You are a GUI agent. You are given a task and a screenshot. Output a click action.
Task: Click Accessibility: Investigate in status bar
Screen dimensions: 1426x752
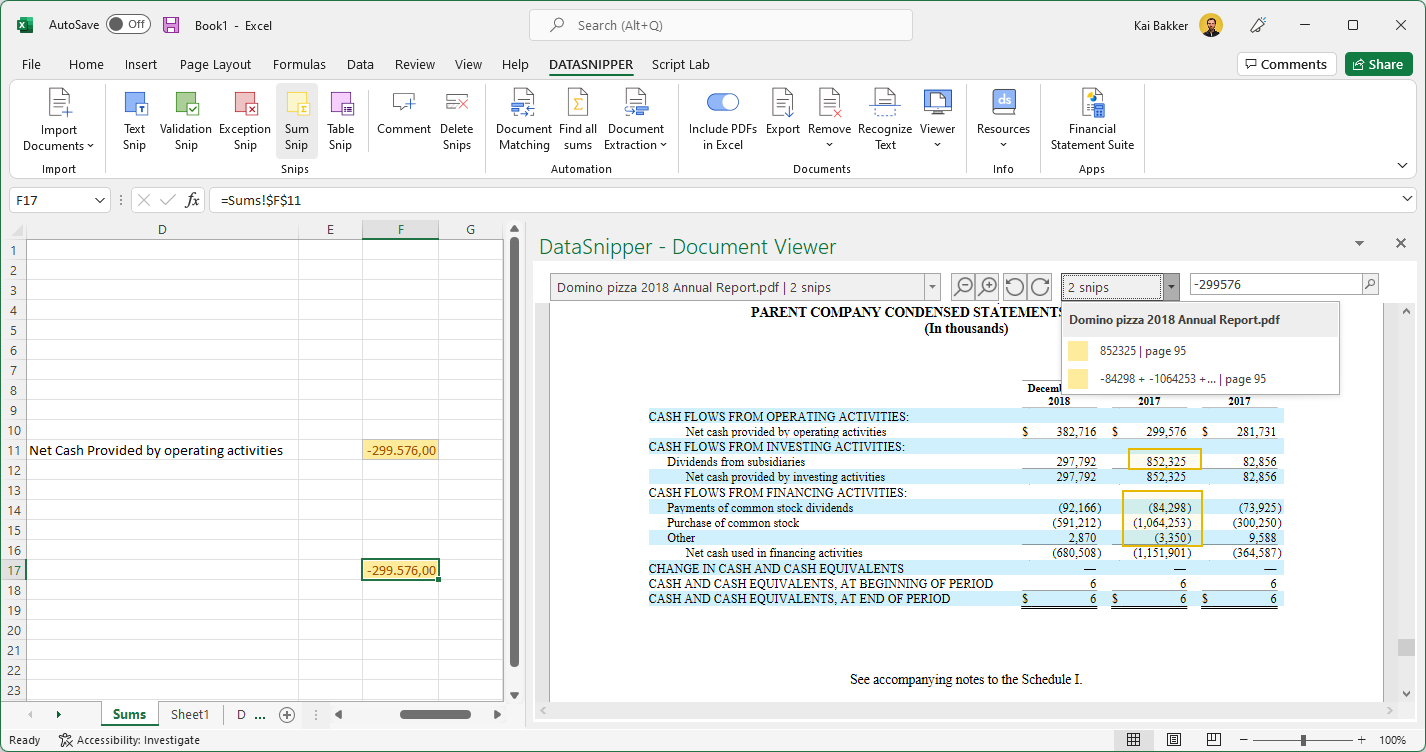[129, 740]
